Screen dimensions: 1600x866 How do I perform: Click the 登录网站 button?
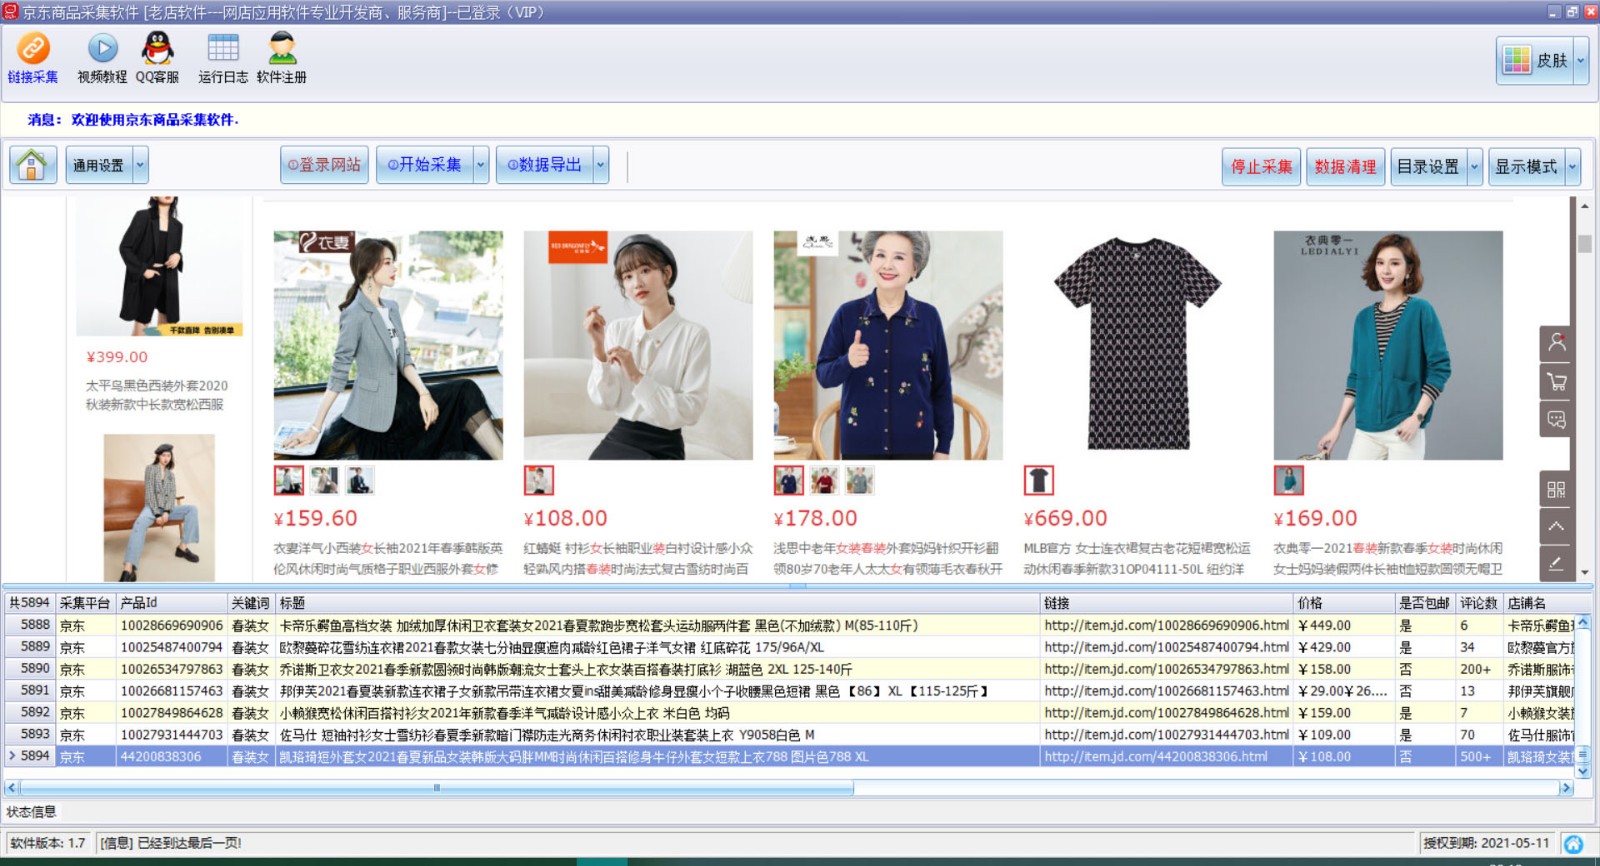click(324, 165)
